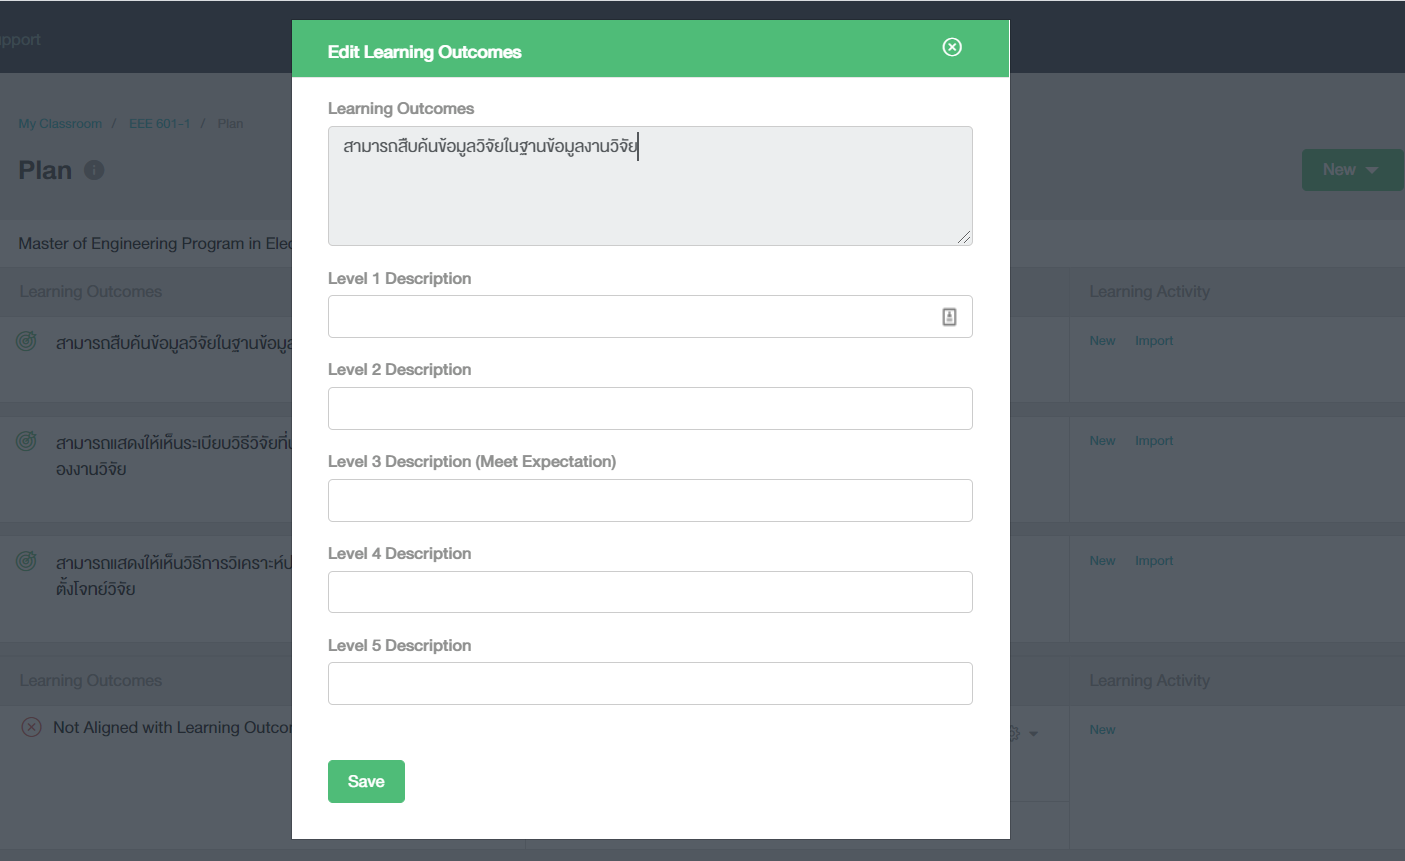This screenshot has height=861, width=1405.
Task: Click the Level 2 Description field
Action: click(650, 409)
